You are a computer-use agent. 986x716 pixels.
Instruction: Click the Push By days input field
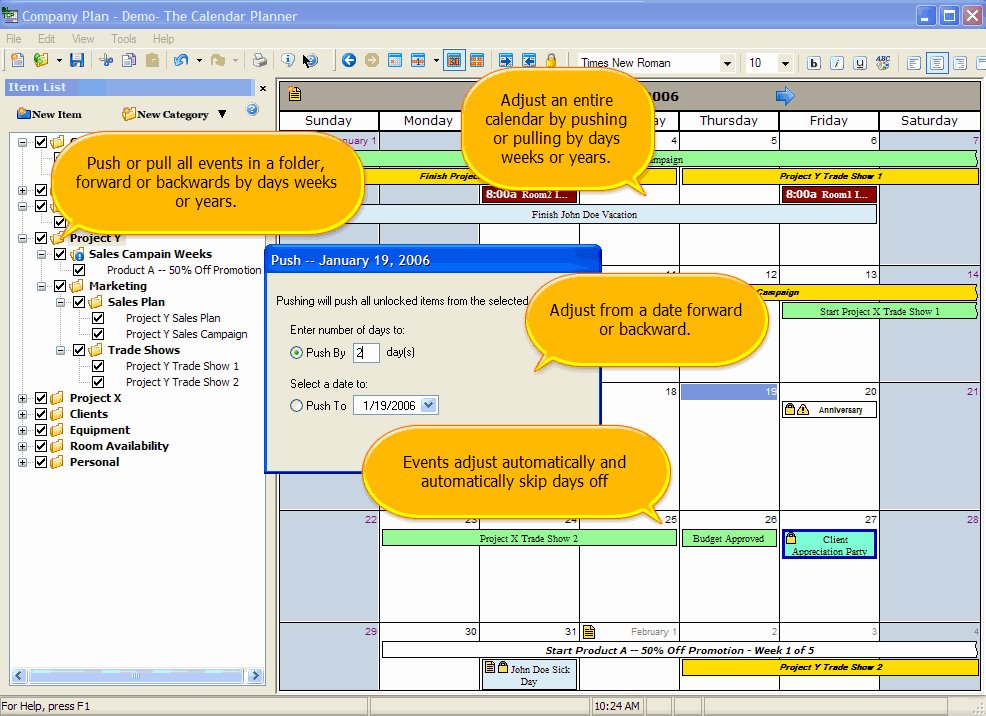pos(366,353)
